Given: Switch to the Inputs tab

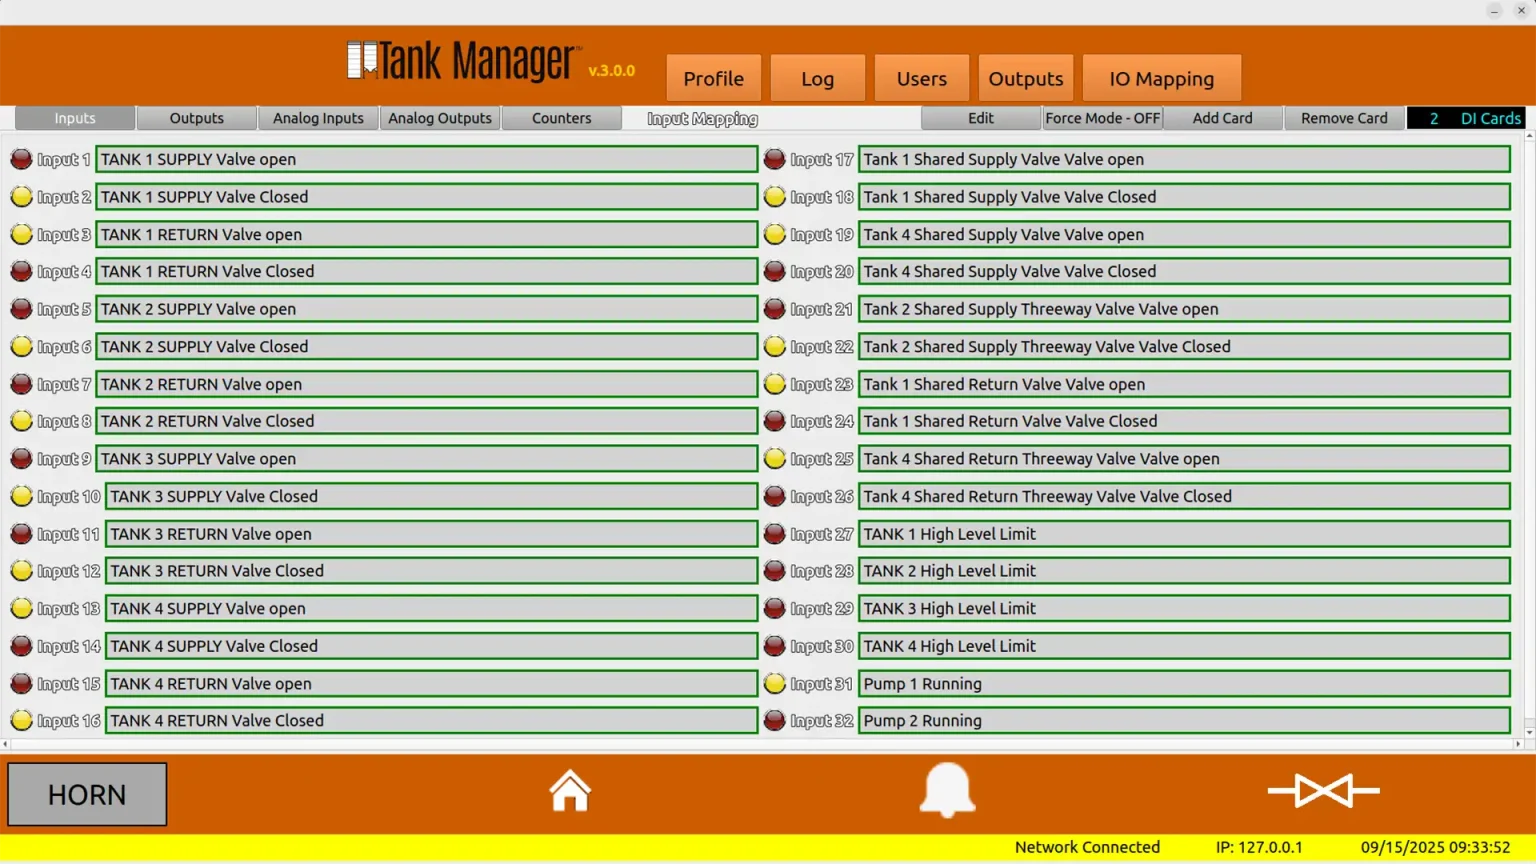Looking at the screenshot, I should coord(75,118).
